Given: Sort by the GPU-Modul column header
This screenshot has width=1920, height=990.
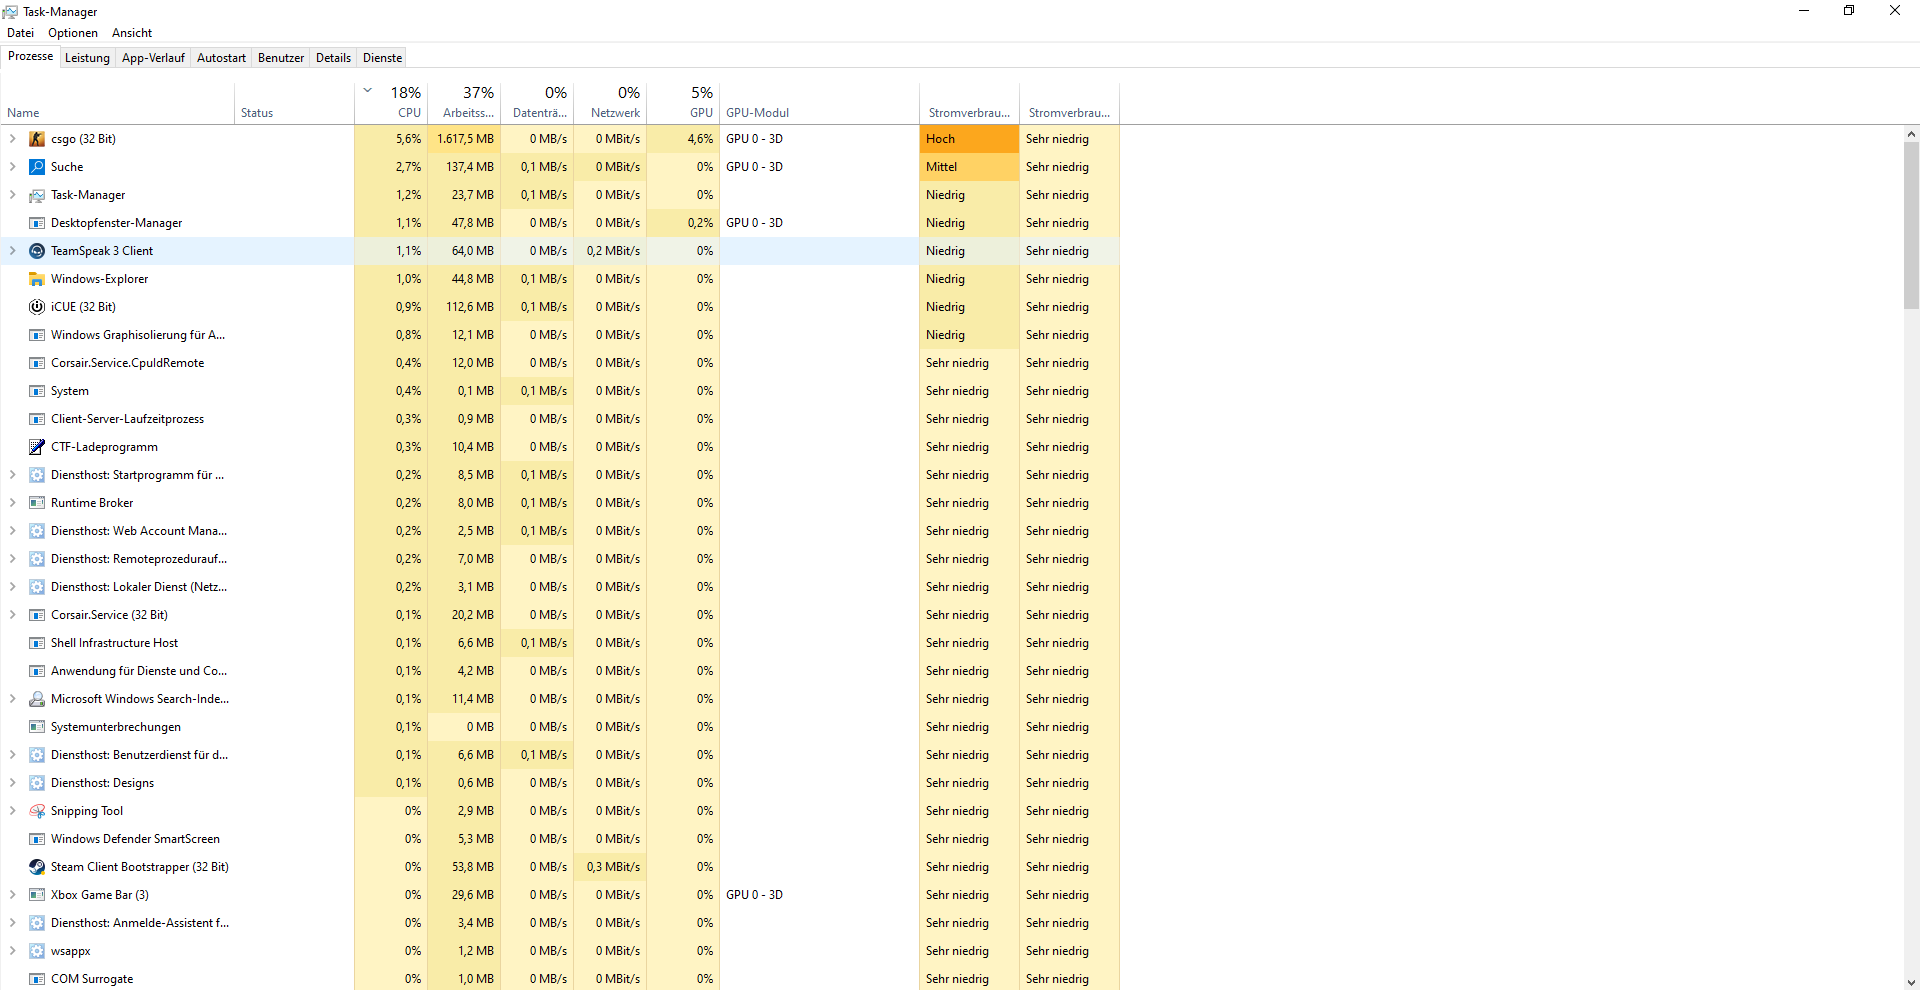Looking at the screenshot, I should click(x=819, y=104).
